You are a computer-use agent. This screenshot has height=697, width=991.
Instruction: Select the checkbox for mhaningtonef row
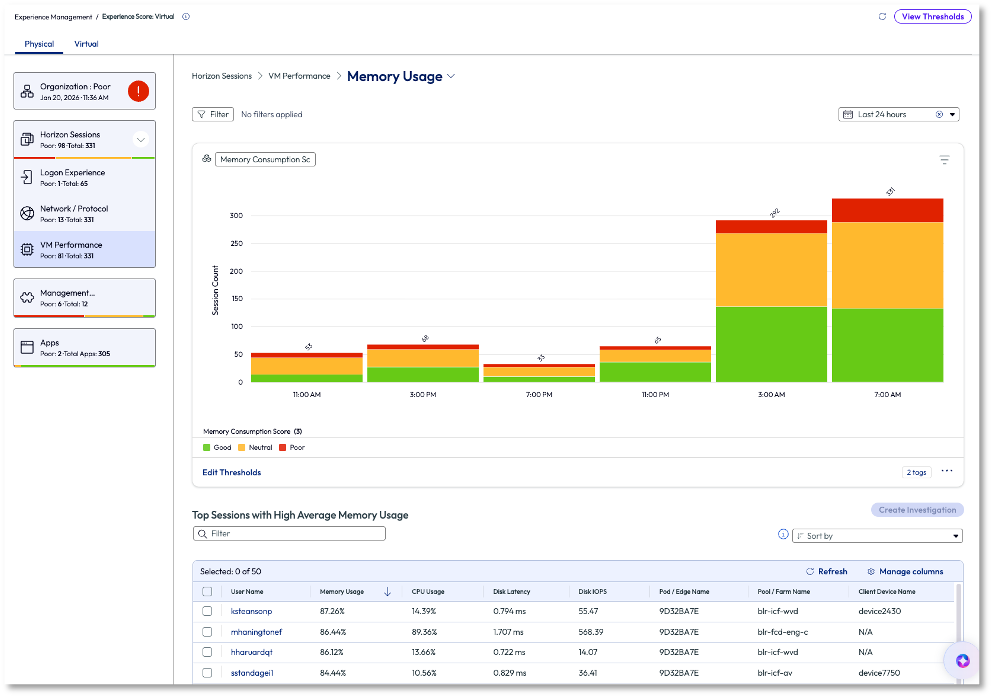pos(207,632)
